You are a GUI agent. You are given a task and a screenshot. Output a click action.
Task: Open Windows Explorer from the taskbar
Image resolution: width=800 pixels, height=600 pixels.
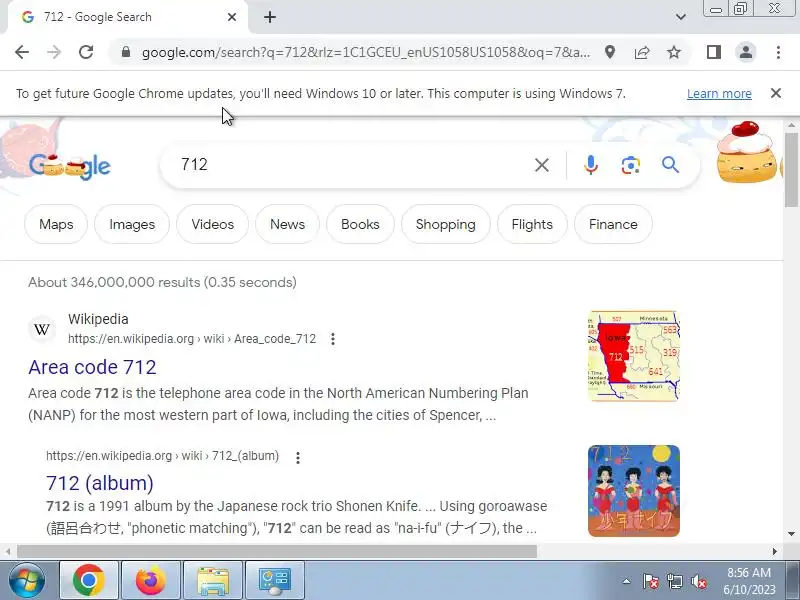point(213,581)
